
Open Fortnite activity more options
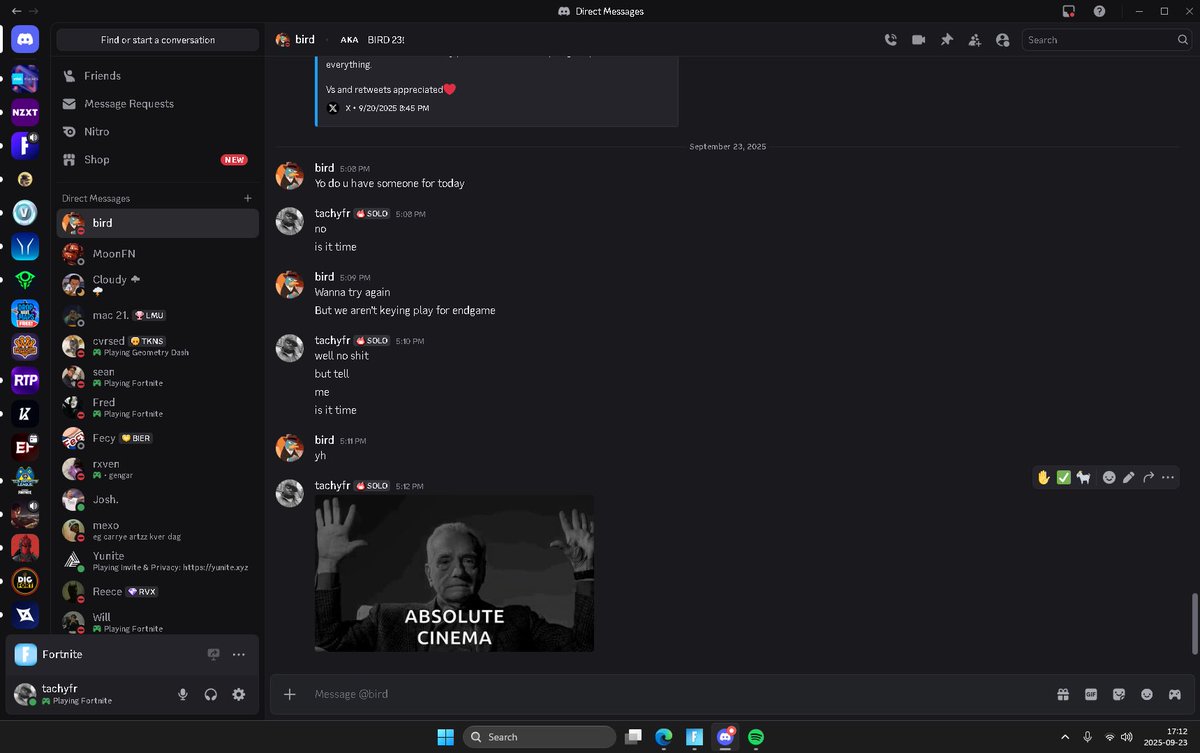[x=238, y=654]
